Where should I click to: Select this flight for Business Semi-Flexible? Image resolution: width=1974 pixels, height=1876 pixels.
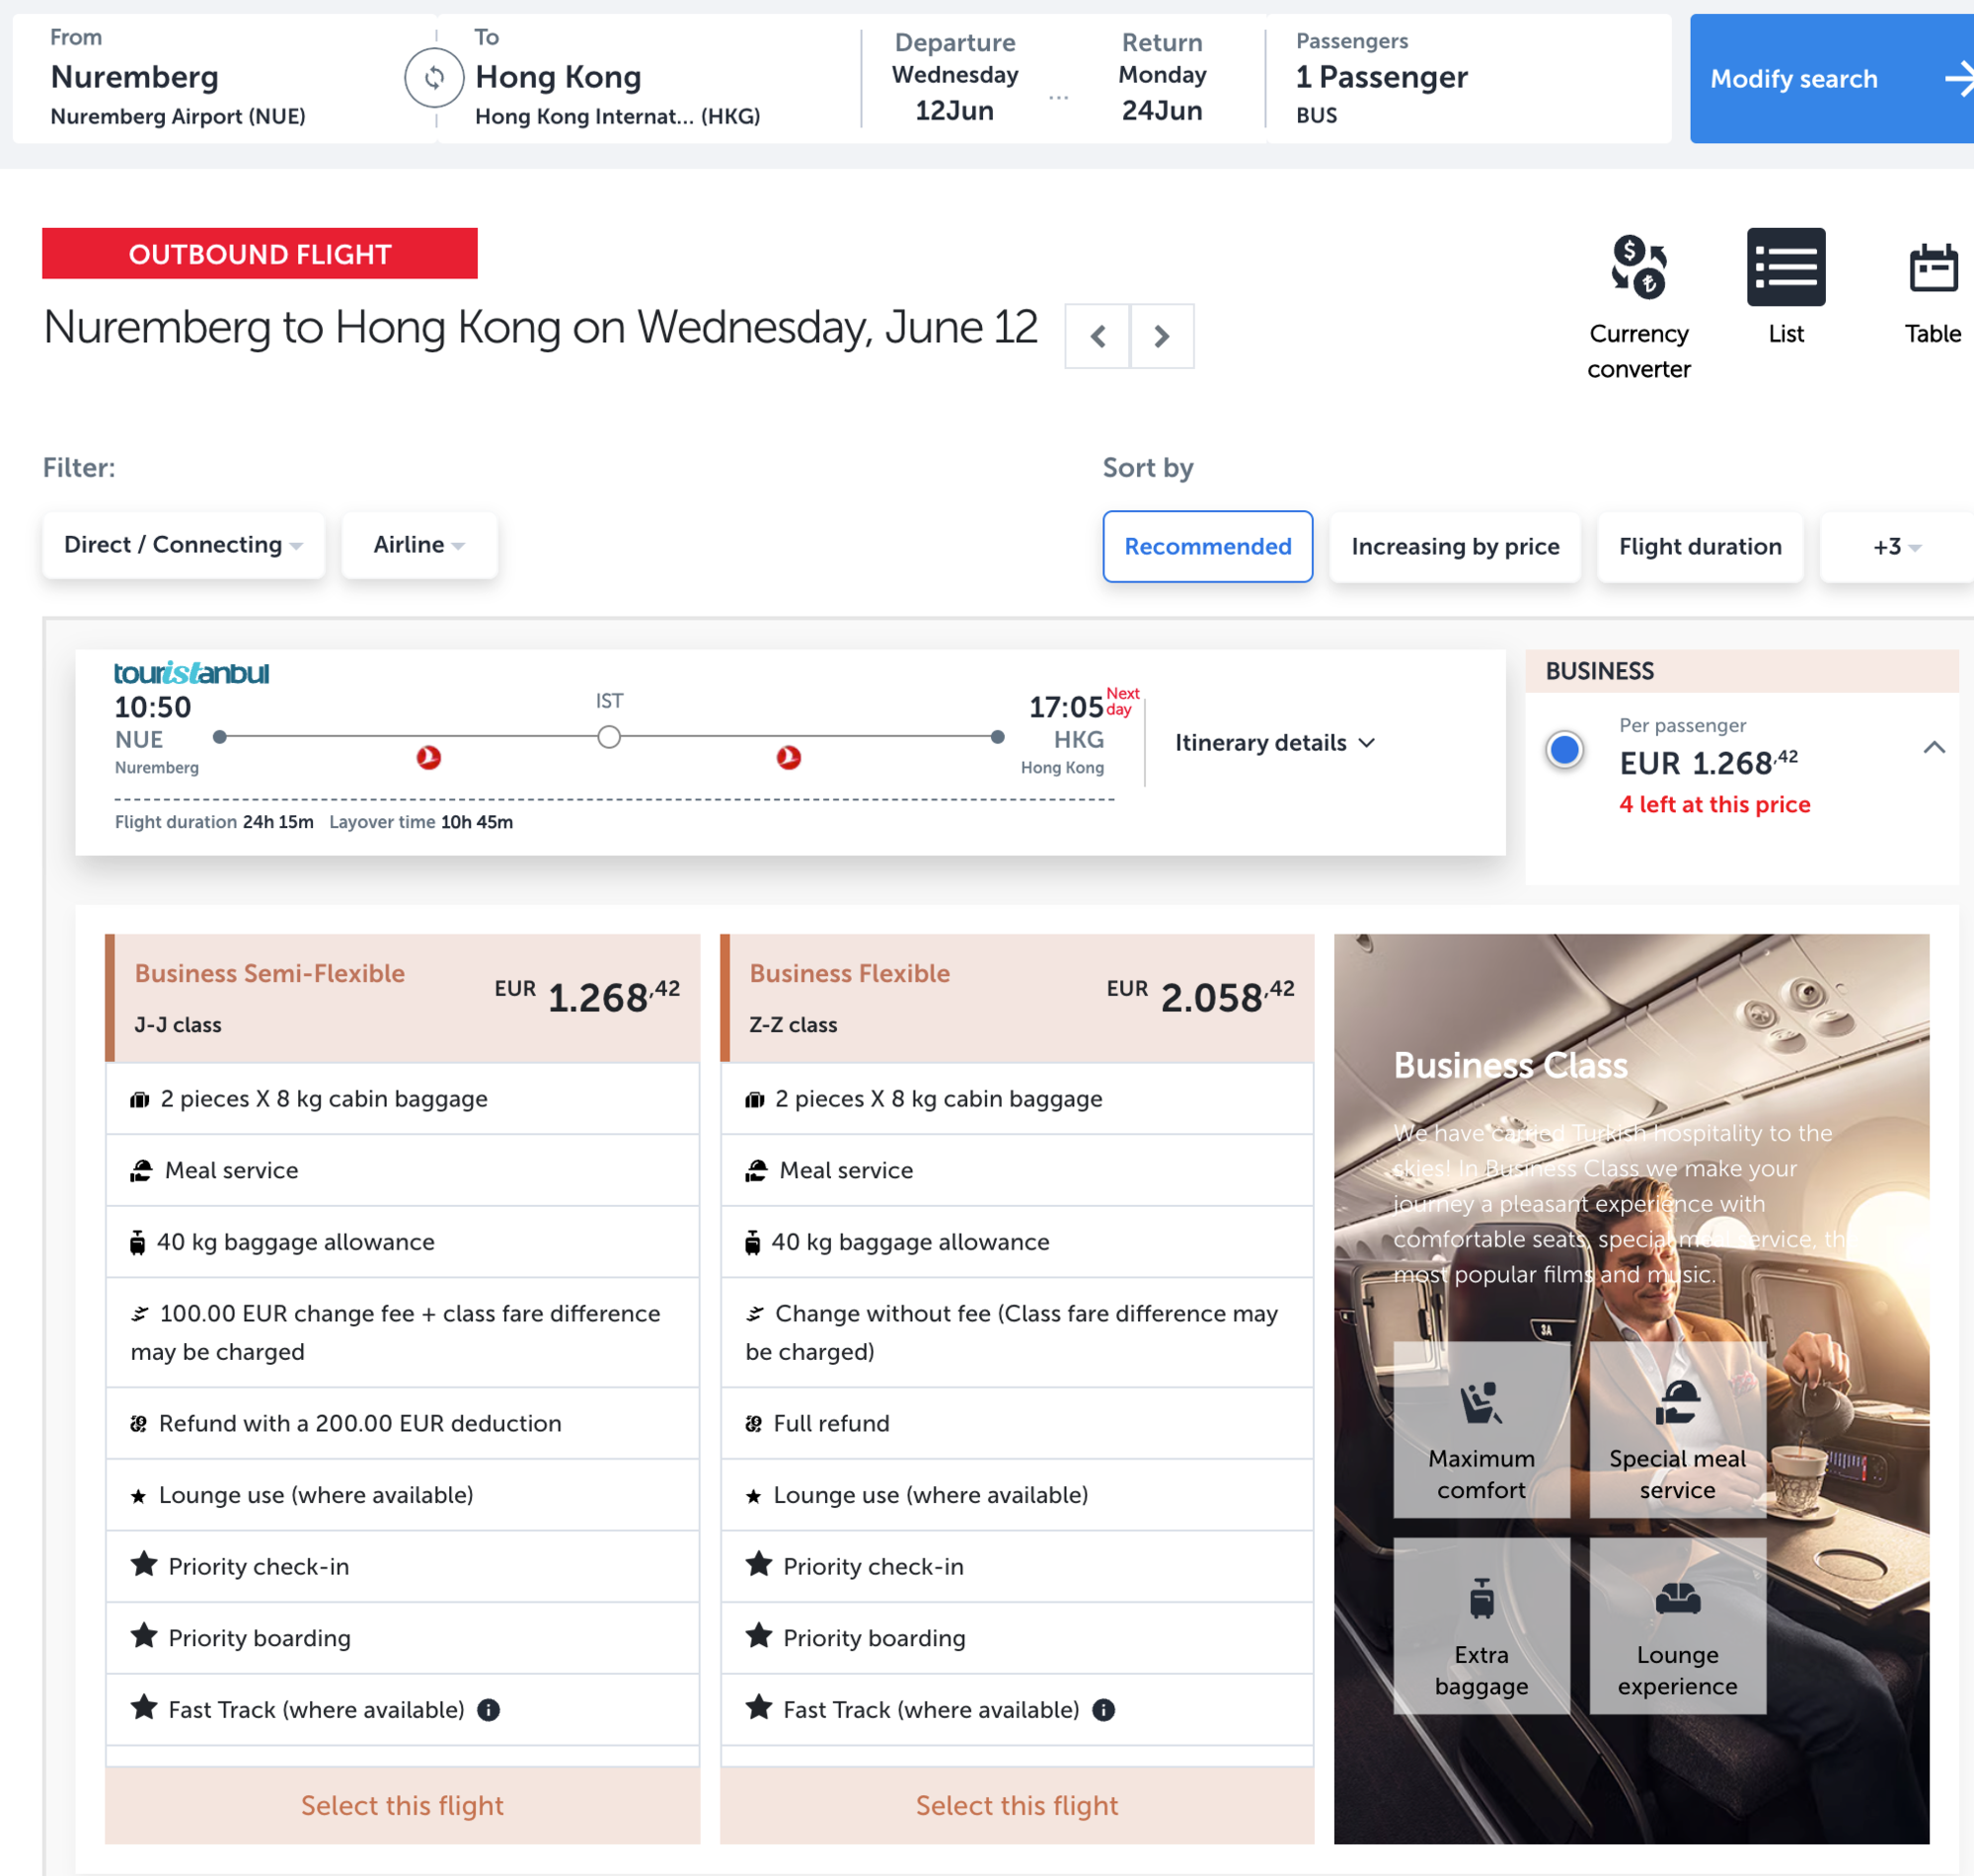pyautogui.click(x=402, y=1805)
